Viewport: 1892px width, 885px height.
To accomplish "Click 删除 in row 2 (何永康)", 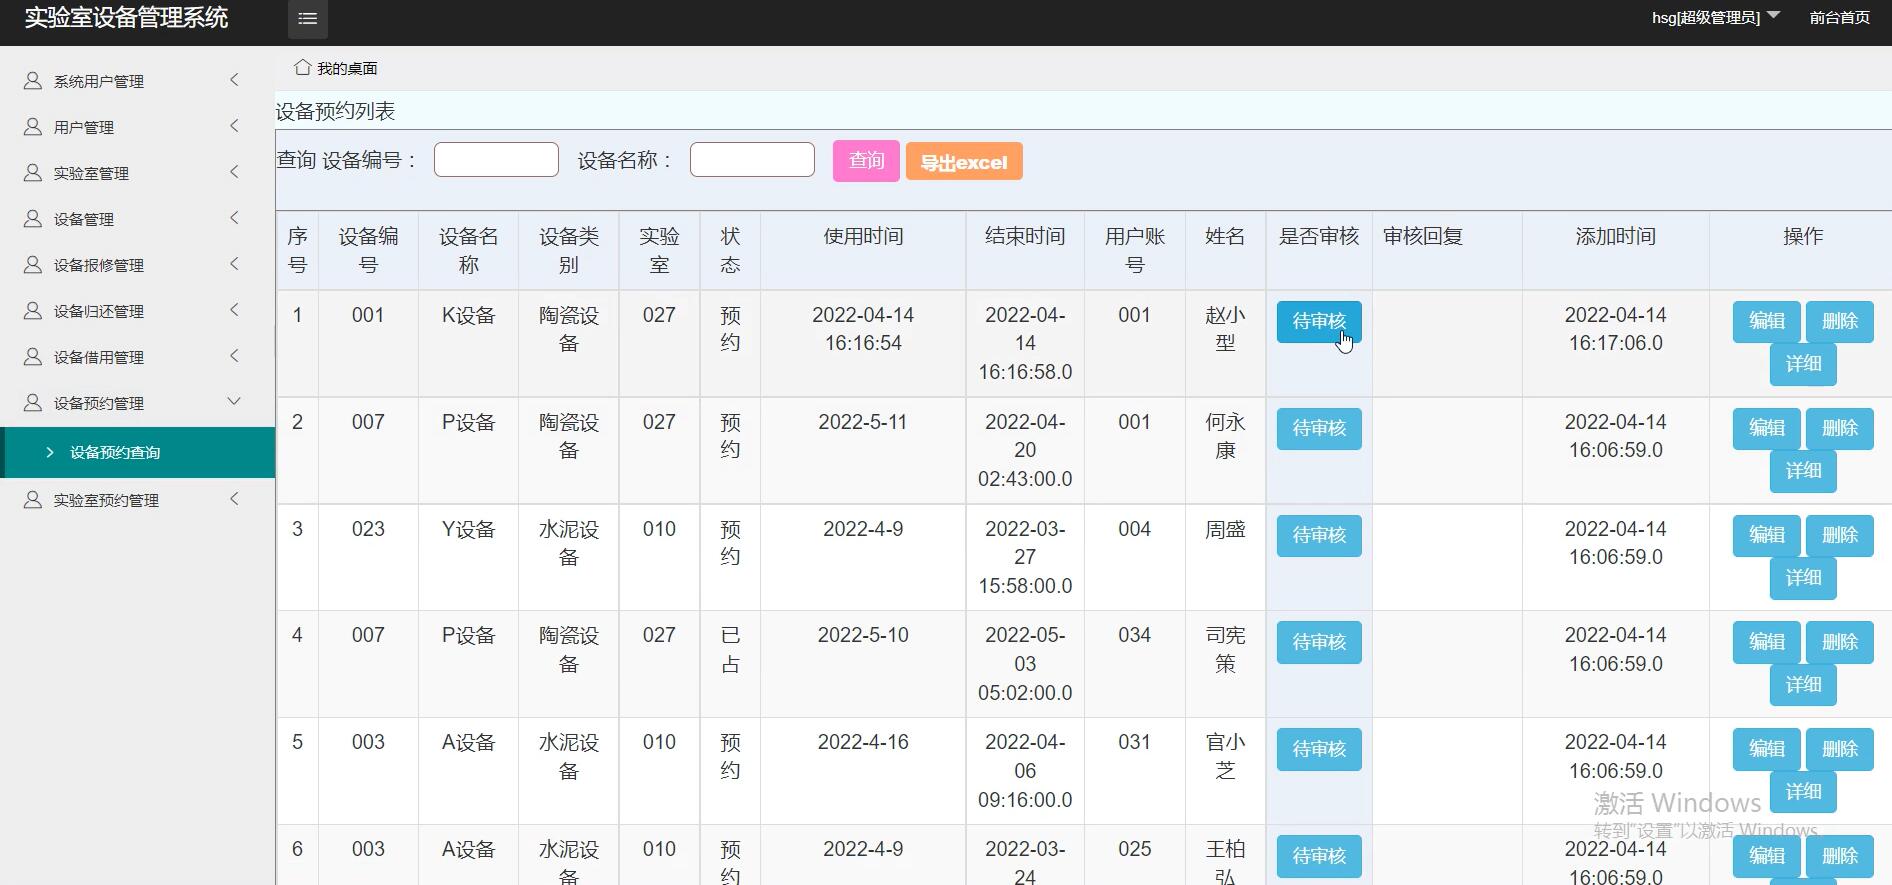I will tap(1840, 428).
